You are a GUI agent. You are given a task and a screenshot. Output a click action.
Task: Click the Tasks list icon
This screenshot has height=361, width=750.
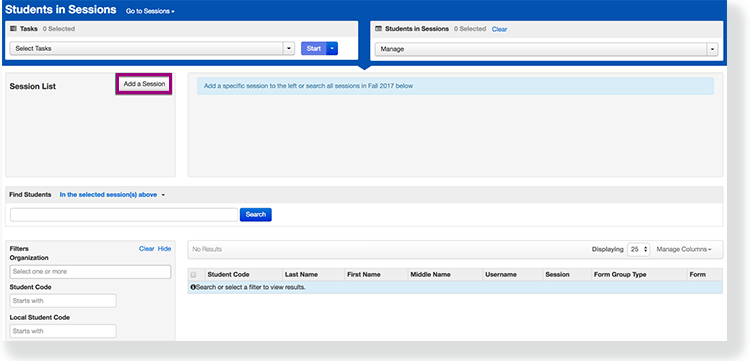coord(13,29)
